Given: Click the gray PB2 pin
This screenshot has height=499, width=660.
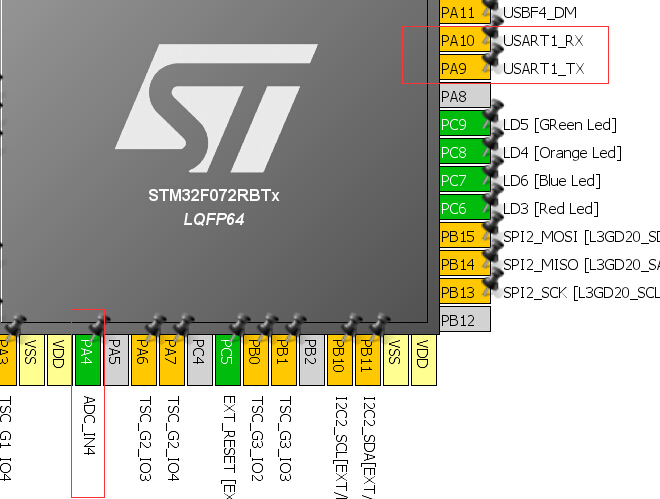Looking at the screenshot, I should click(311, 360).
